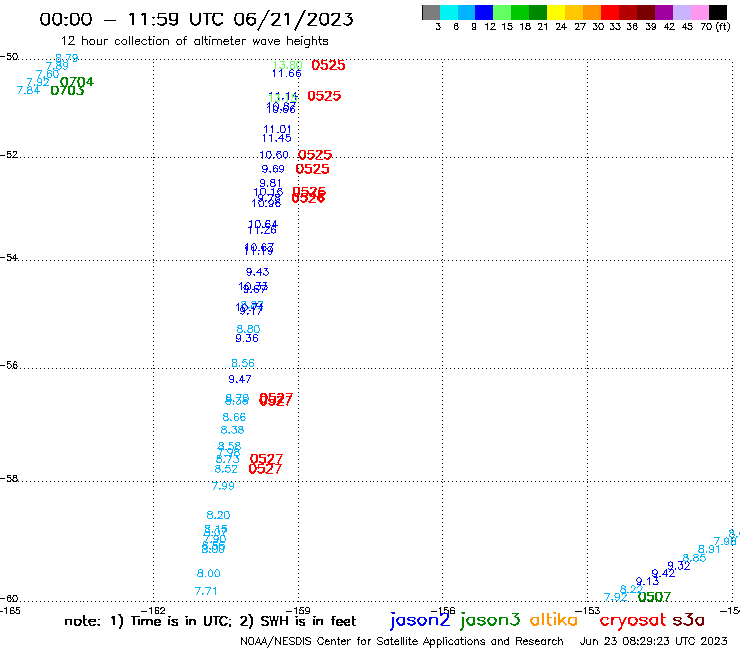Click the timestamp 'Jun 23 08:29:23 UTC 2023'

click(x=653, y=641)
